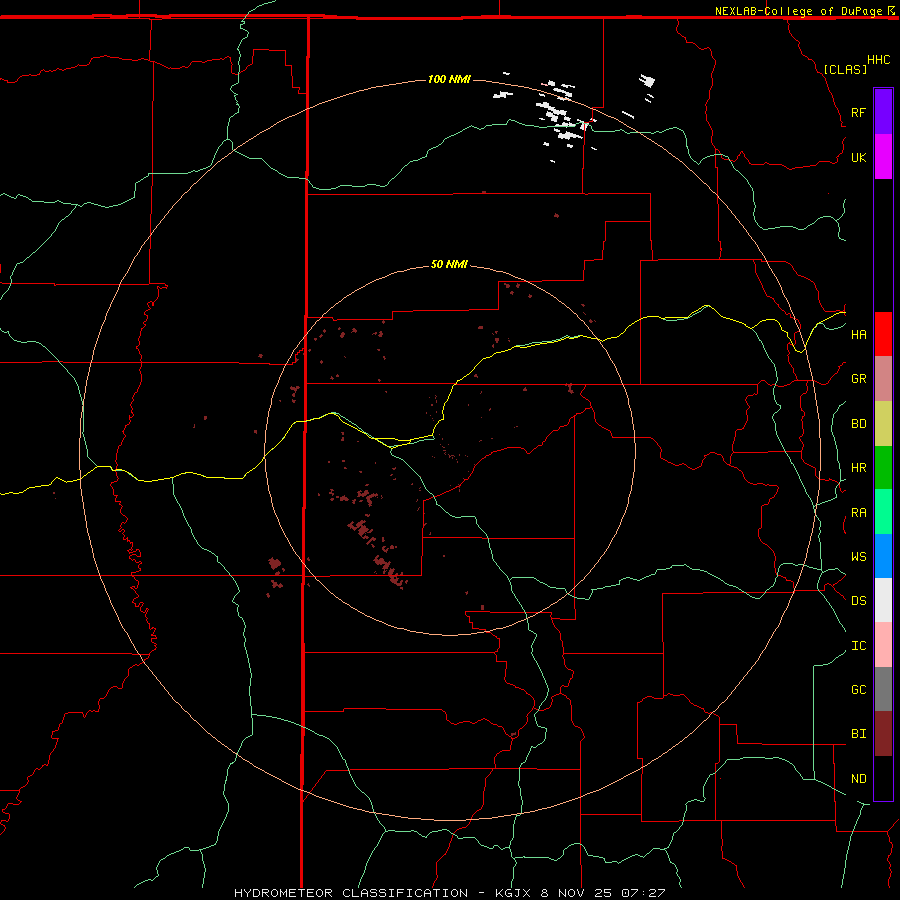Click the GR legend label
The width and height of the screenshot is (900, 900).
pyautogui.click(x=858, y=379)
